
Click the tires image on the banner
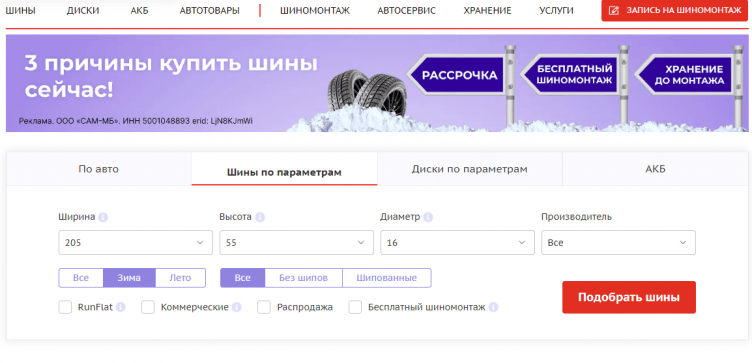point(367,94)
